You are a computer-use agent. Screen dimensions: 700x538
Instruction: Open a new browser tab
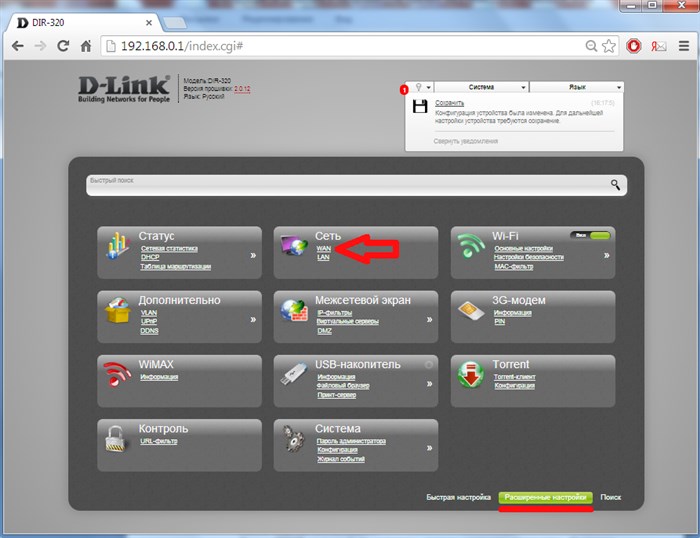pos(175,23)
